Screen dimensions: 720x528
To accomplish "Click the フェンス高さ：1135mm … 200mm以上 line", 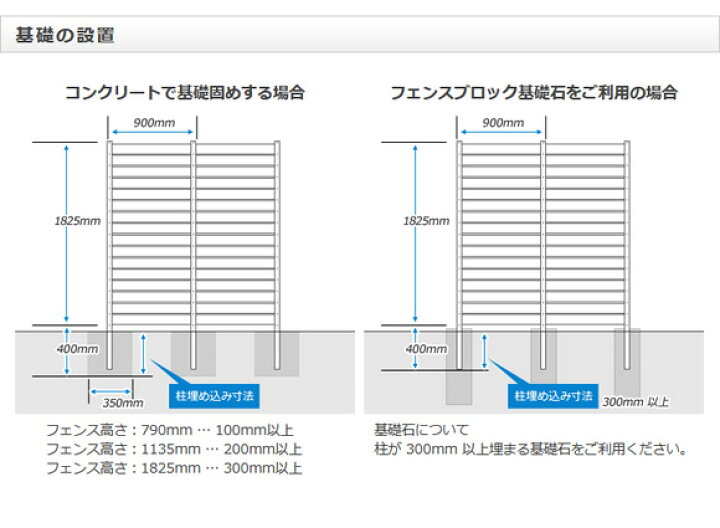I will point(174,449).
